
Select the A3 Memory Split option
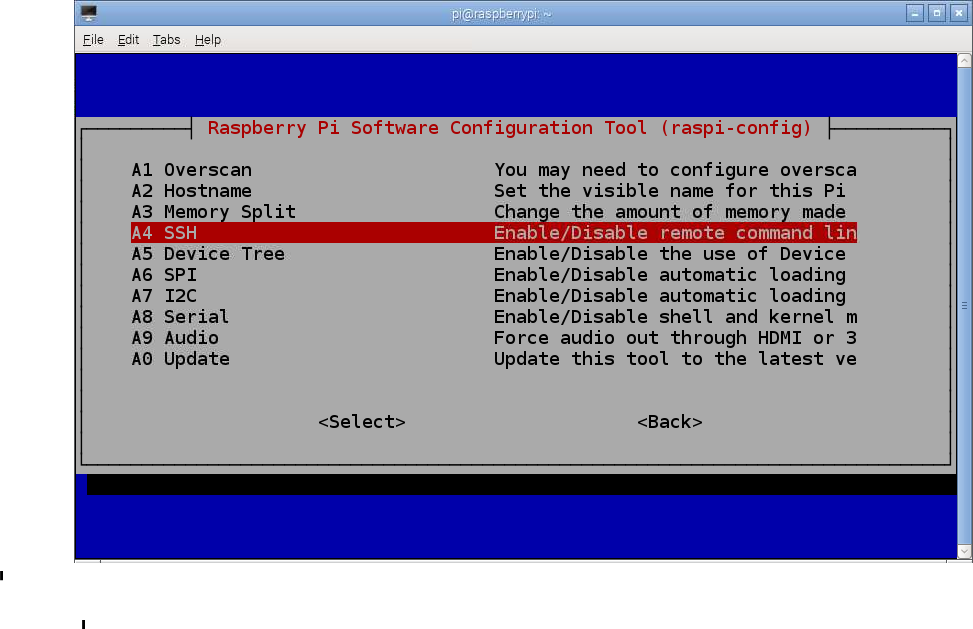tap(494, 212)
